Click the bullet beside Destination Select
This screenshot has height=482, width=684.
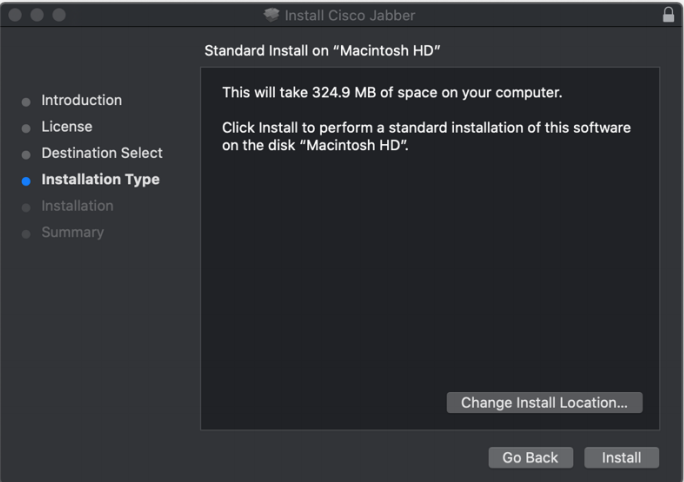(x=26, y=155)
